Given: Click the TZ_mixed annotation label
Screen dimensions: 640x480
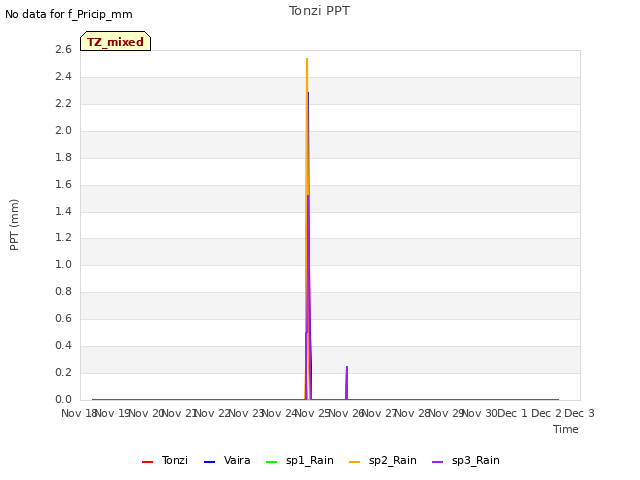Looking at the screenshot, I should tap(116, 41).
